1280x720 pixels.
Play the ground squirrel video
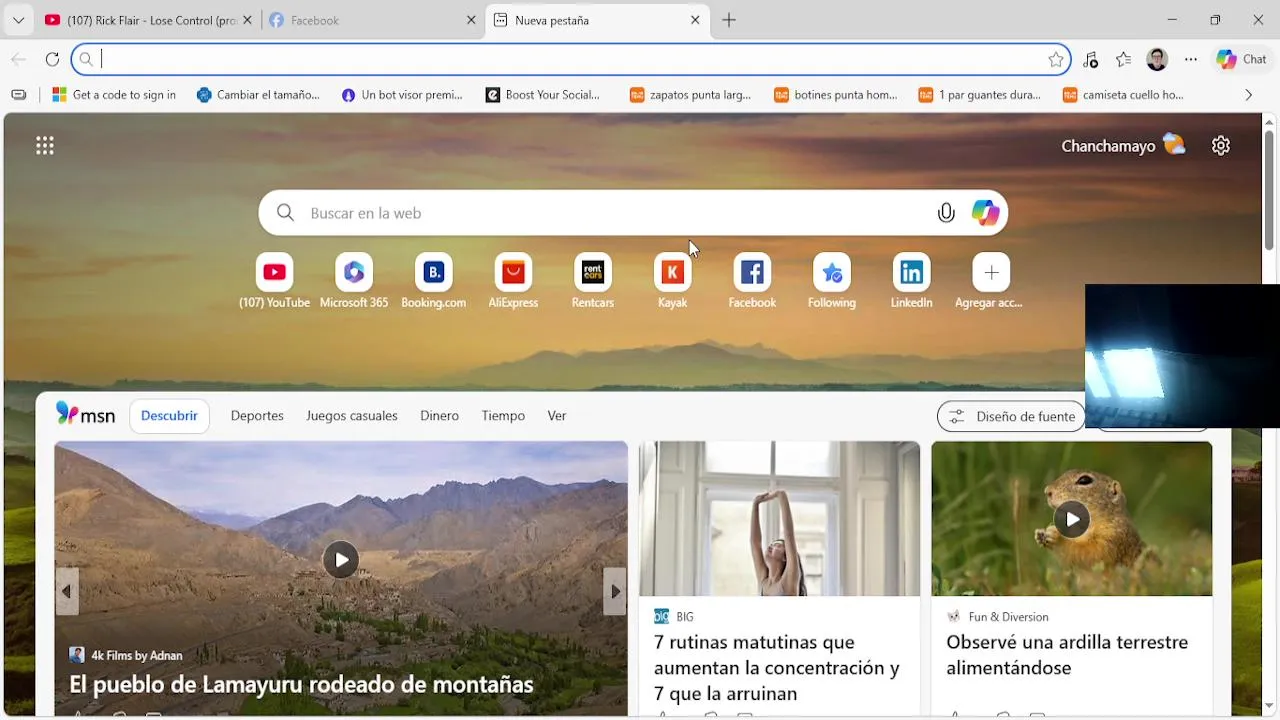pos(1072,519)
